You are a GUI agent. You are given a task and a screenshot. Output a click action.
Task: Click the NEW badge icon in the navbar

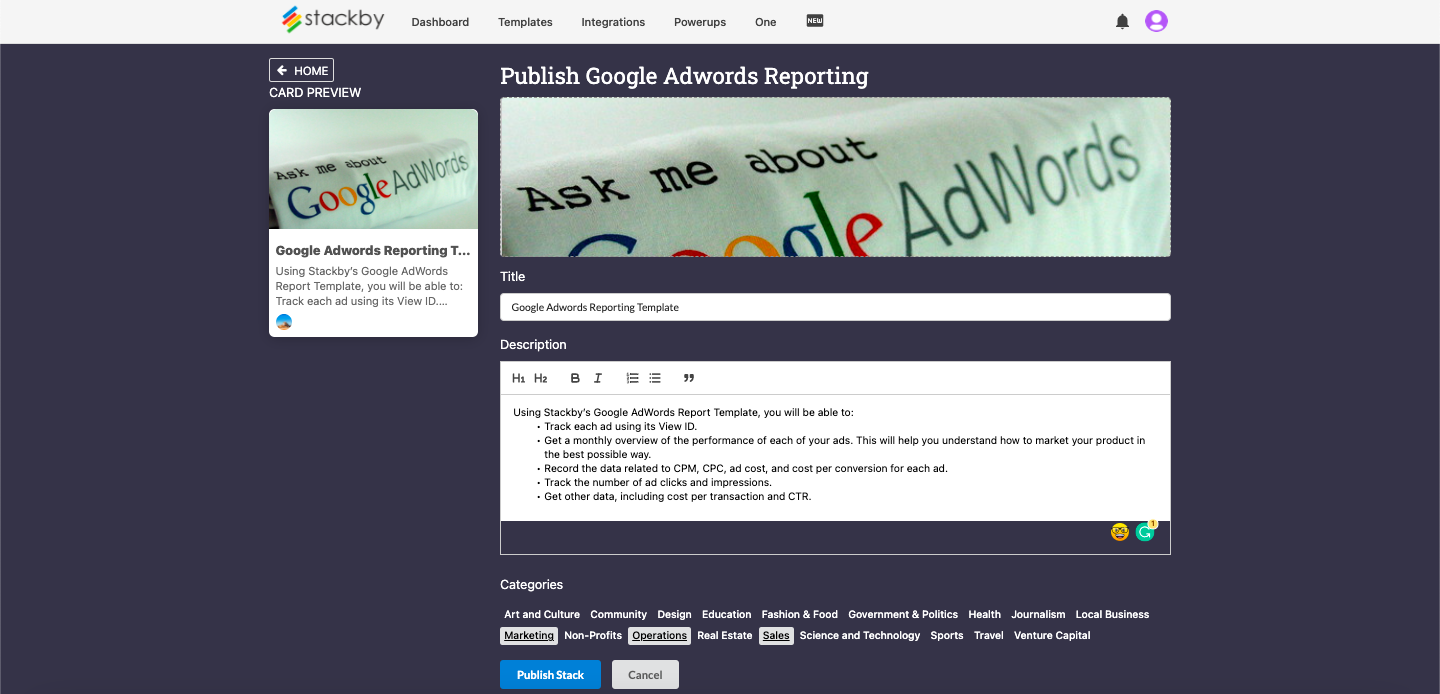[x=815, y=21]
